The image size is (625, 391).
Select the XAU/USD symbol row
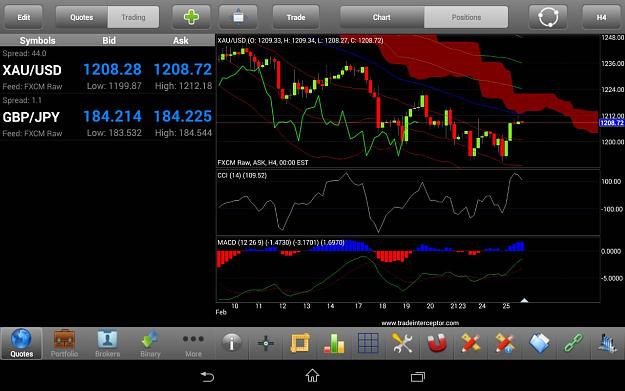click(107, 70)
